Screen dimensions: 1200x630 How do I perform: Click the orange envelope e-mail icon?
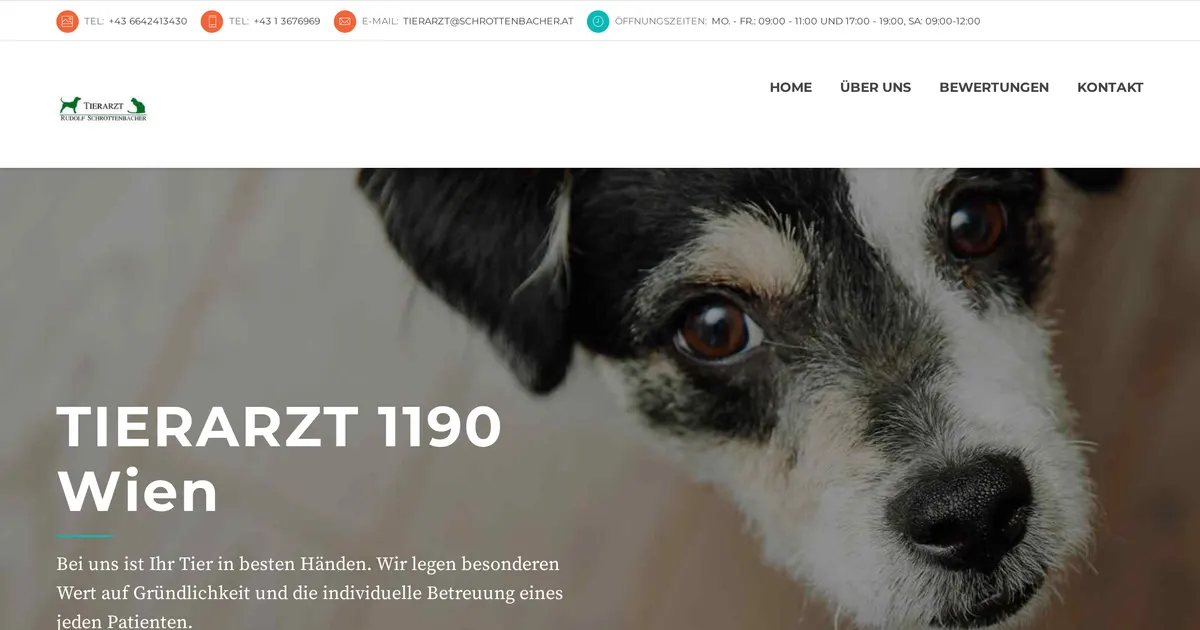coord(345,21)
